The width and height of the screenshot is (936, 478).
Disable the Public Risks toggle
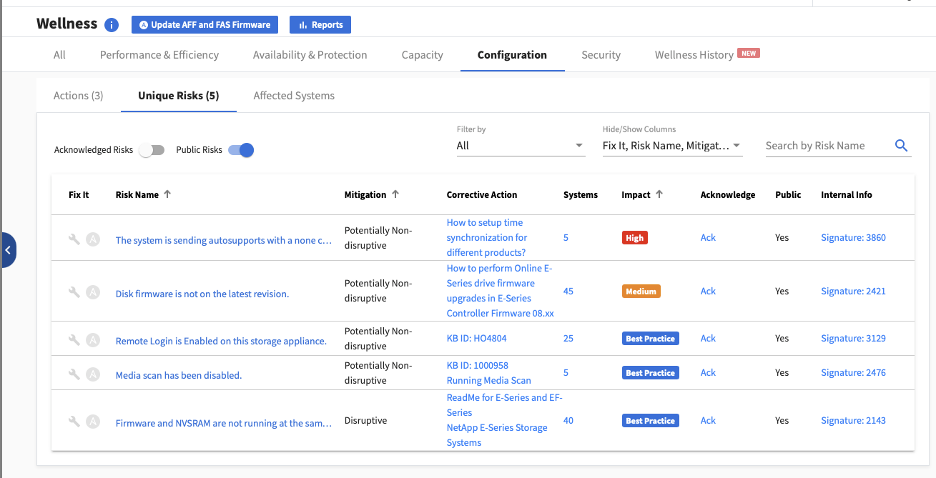coord(241,150)
